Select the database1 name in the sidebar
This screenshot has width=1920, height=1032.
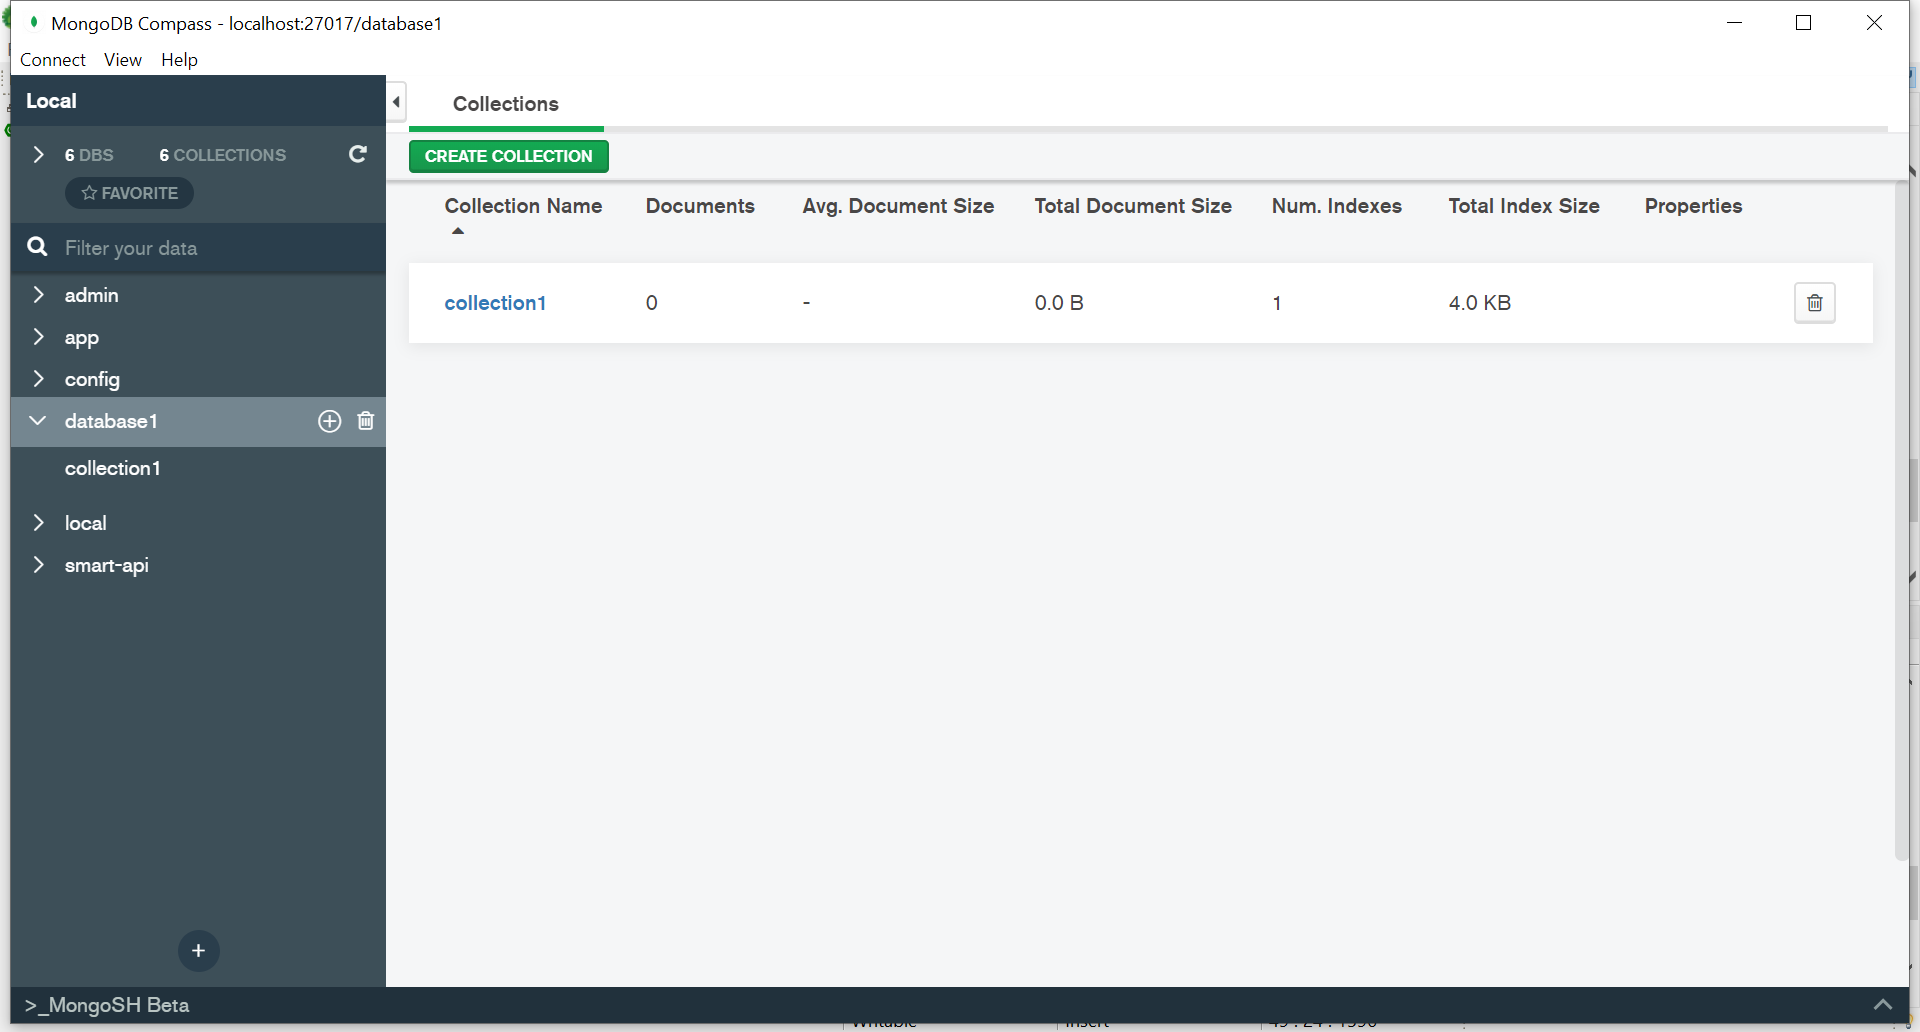(x=111, y=421)
